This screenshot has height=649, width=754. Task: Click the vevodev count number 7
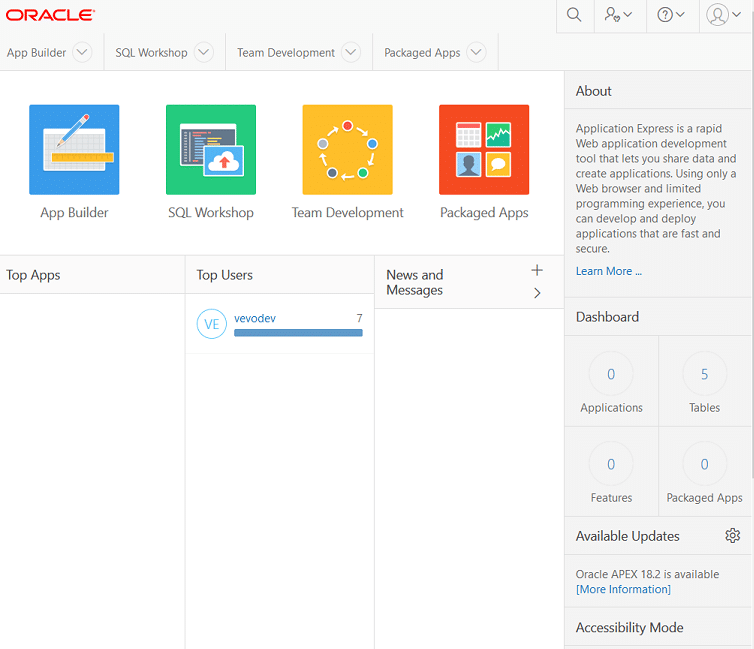(359, 318)
